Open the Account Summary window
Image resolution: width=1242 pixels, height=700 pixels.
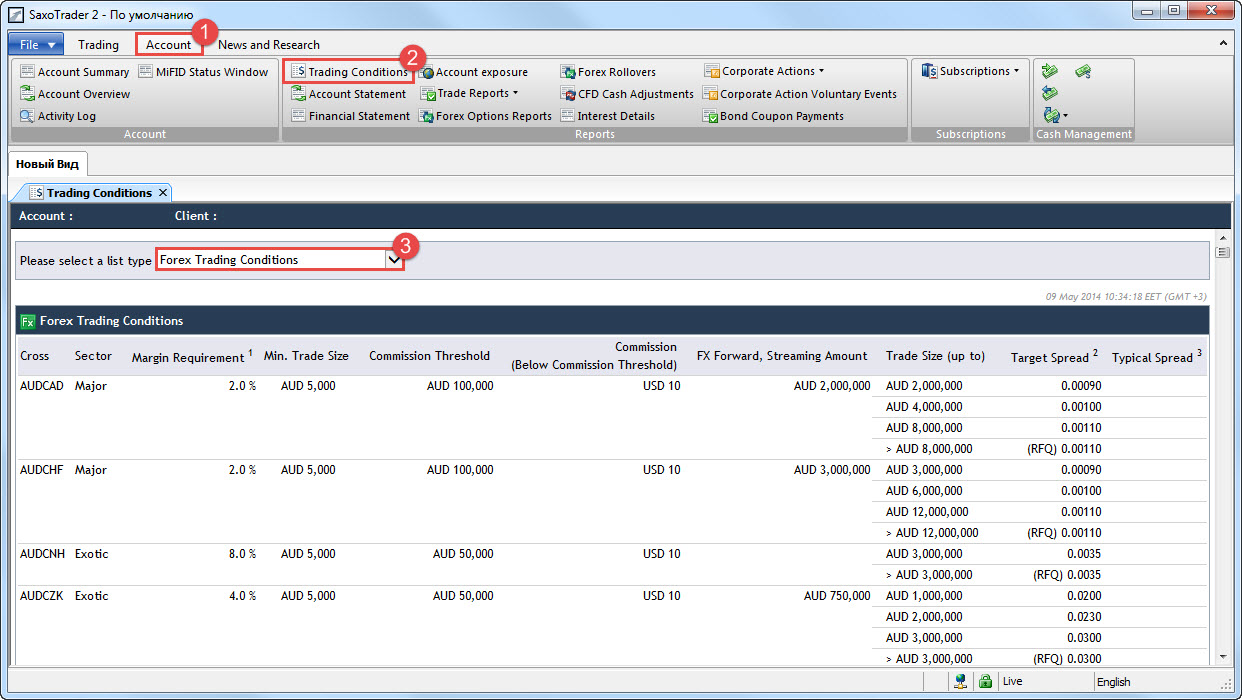point(75,72)
